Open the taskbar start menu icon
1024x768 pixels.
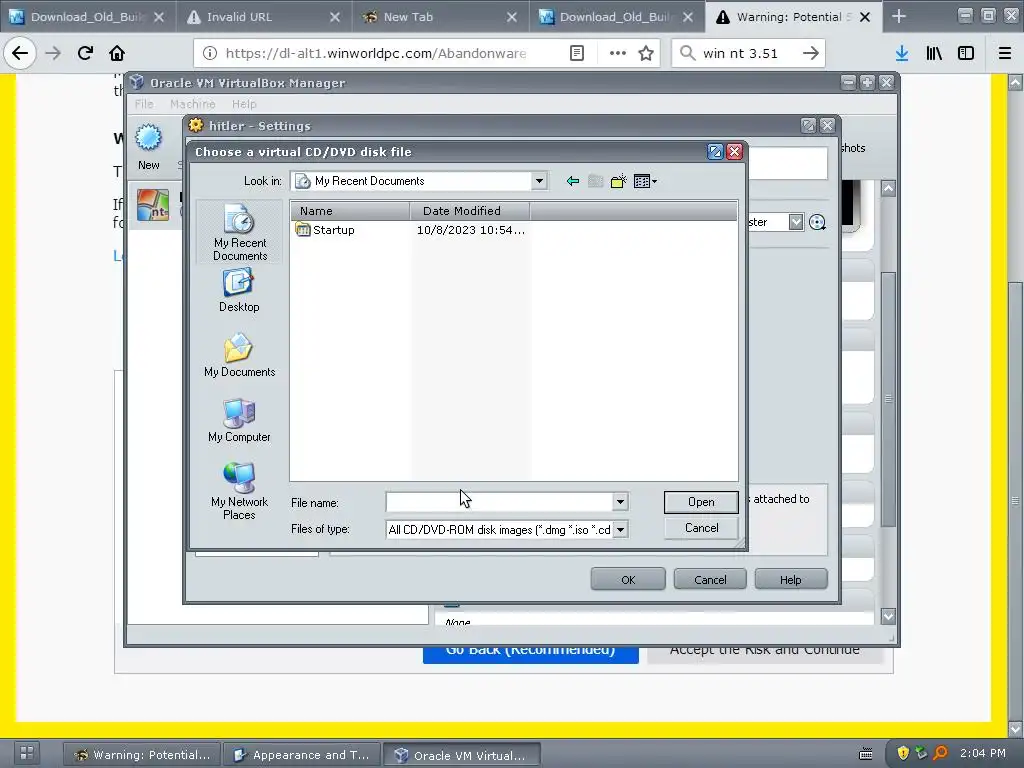pos(27,753)
